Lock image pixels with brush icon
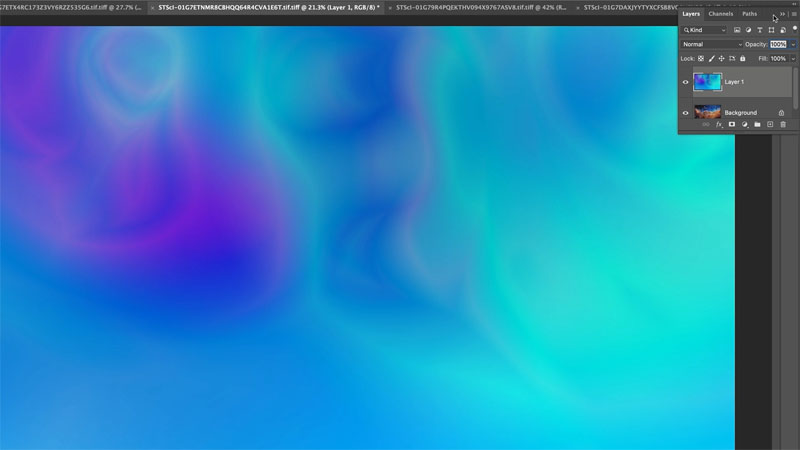The height and width of the screenshot is (450, 800). click(x=711, y=59)
